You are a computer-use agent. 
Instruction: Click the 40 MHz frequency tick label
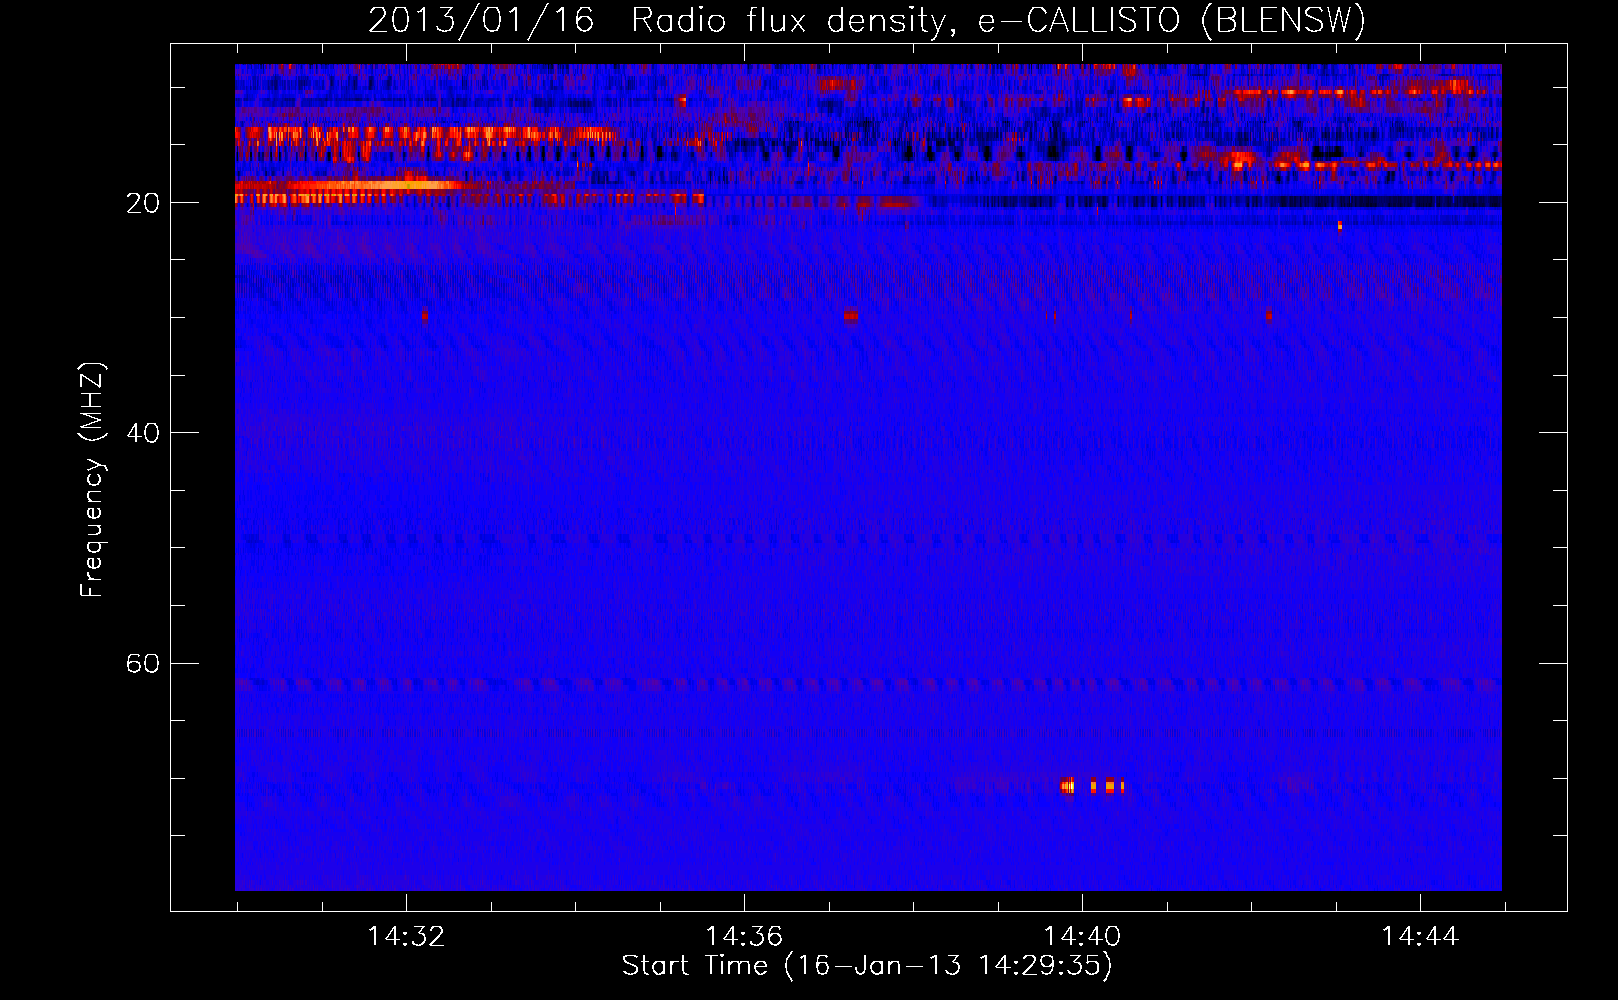pyautogui.click(x=143, y=433)
